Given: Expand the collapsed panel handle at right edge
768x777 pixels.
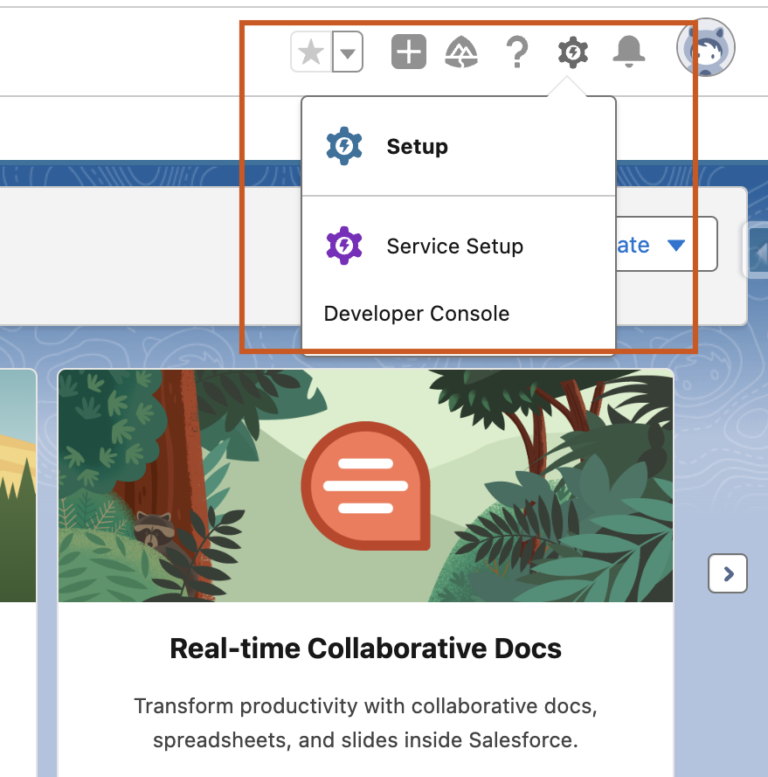Looking at the screenshot, I should click(x=757, y=250).
